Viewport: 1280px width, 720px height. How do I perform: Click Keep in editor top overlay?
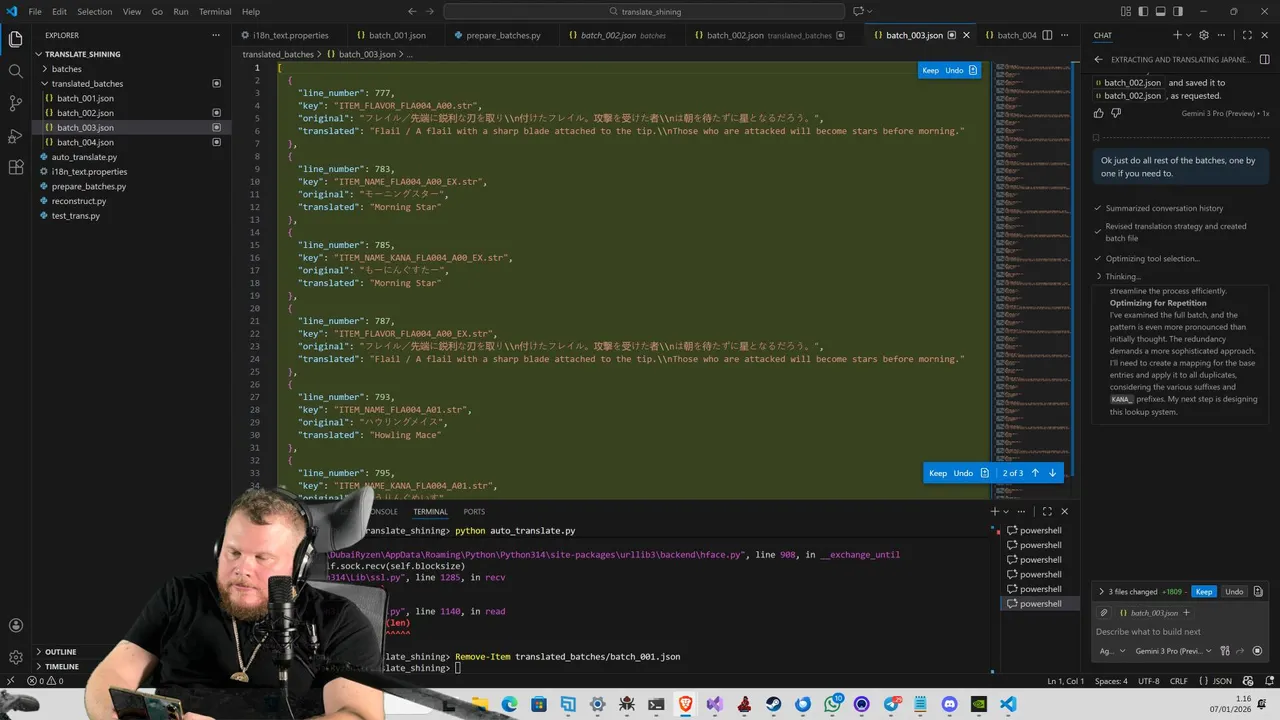(x=930, y=70)
